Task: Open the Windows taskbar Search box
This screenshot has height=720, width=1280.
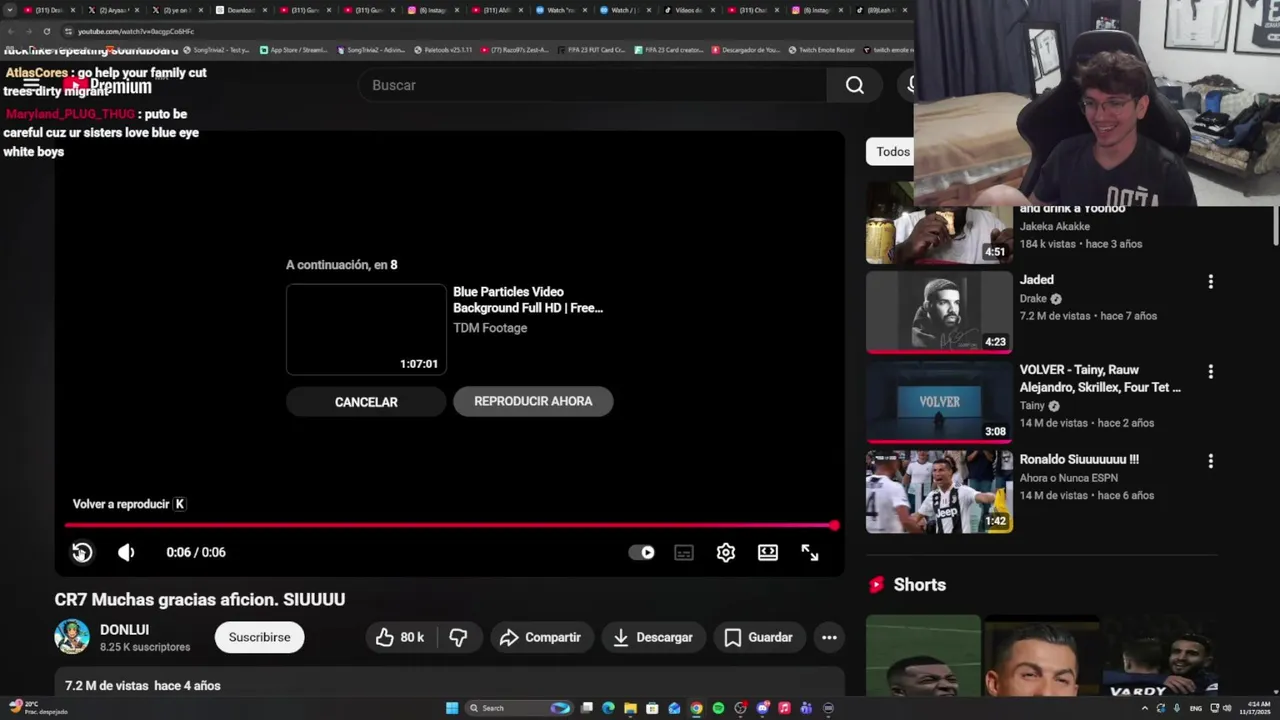Action: [x=519, y=708]
